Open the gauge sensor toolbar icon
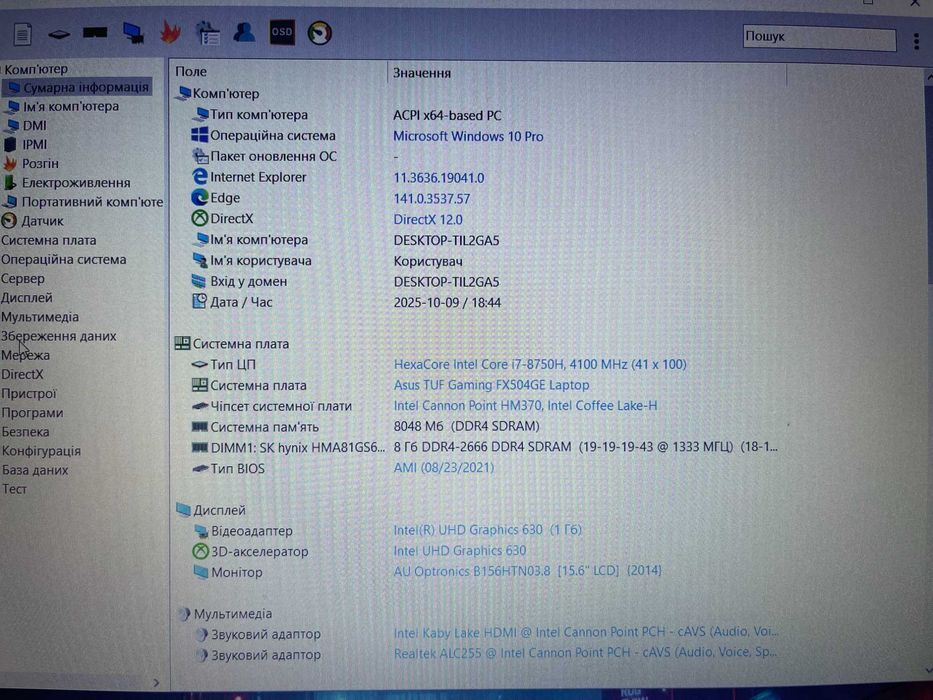 (x=320, y=33)
